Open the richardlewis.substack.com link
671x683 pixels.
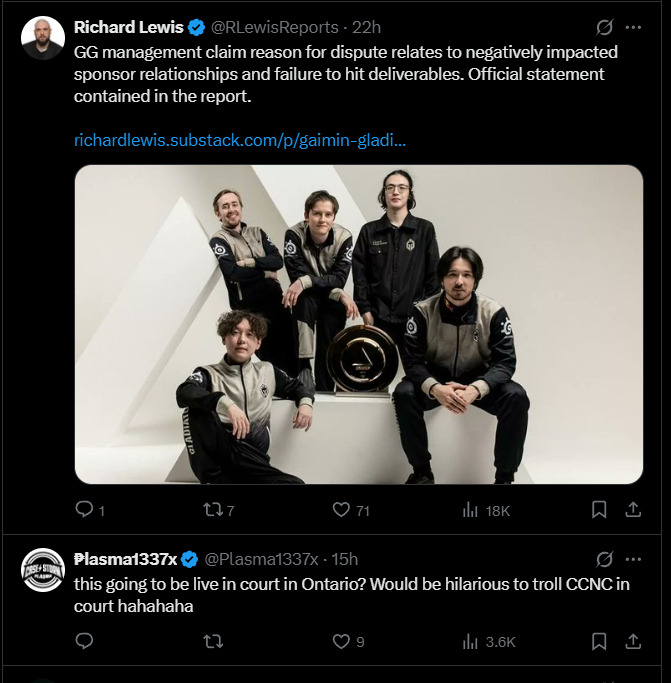pos(240,140)
